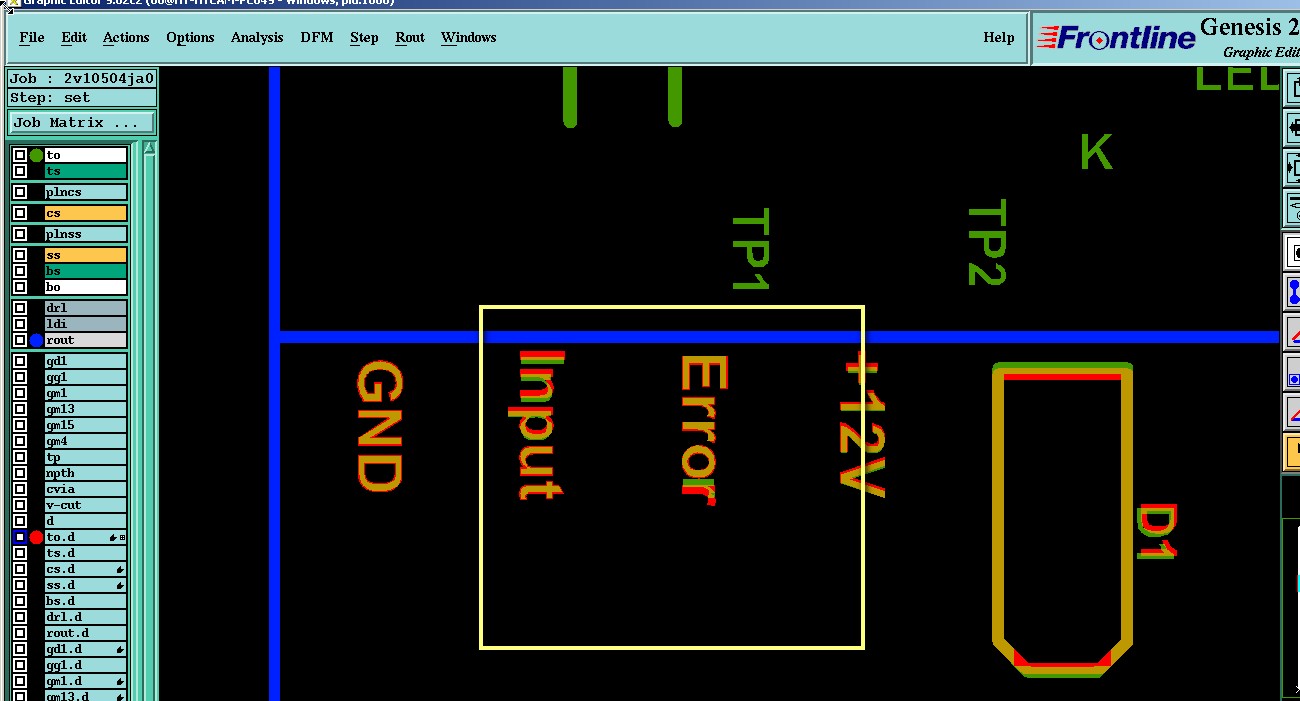
Task: Toggle the checkbox for layer plnss
Action: 20,234
